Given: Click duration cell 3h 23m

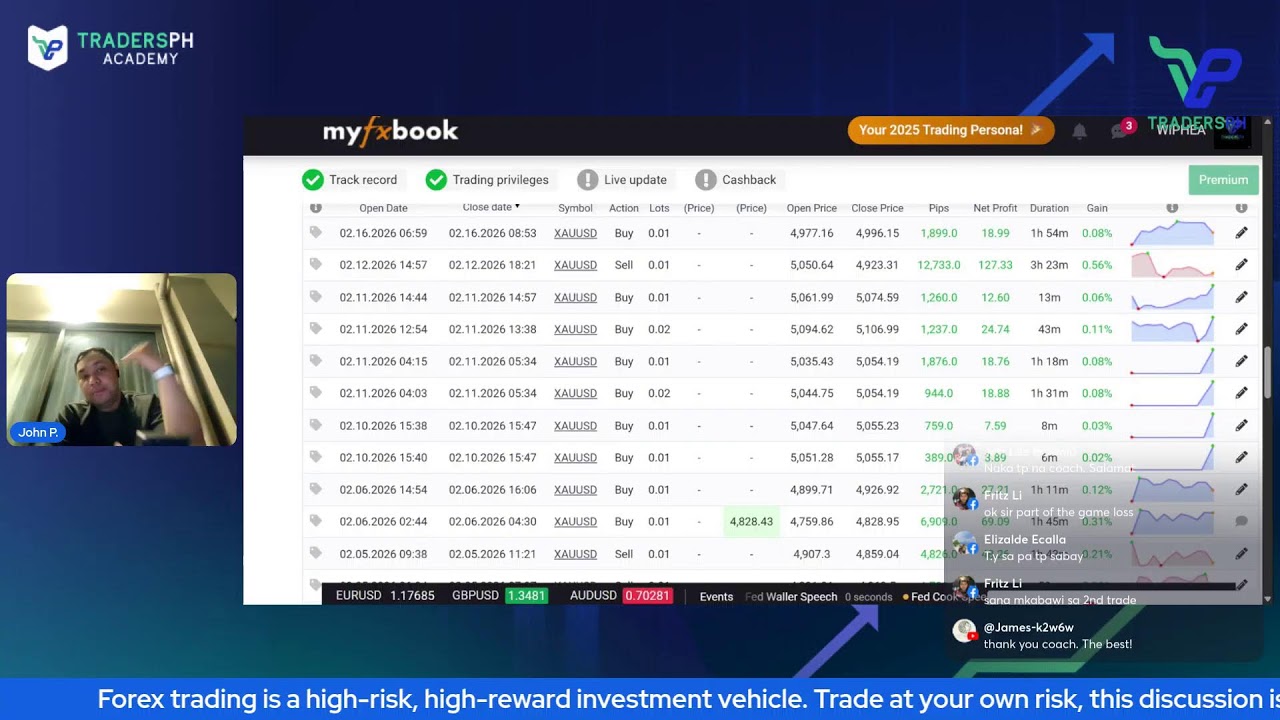Looking at the screenshot, I should (x=1049, y=265).
